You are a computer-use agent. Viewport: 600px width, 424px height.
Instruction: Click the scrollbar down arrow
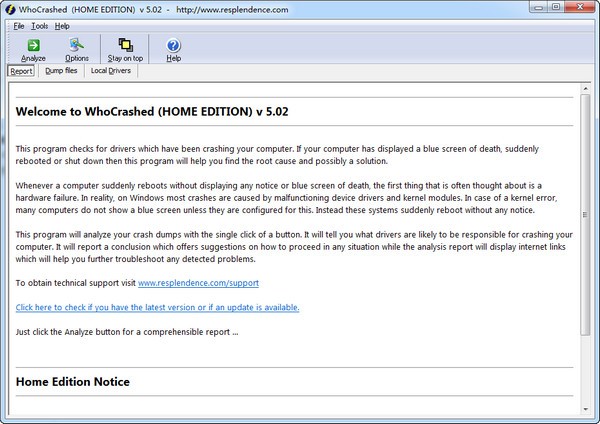pos(585,409)
